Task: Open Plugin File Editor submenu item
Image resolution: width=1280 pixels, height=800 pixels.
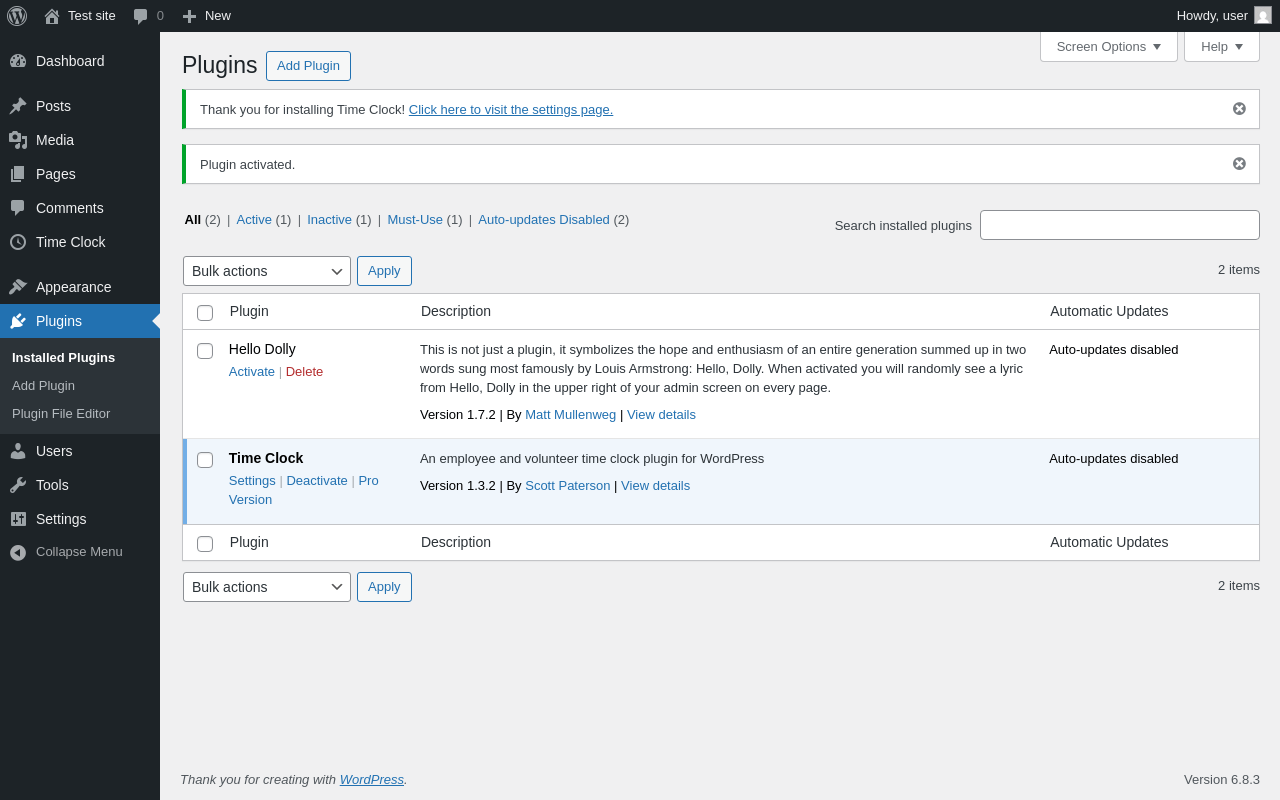Action: click(61, 414)
